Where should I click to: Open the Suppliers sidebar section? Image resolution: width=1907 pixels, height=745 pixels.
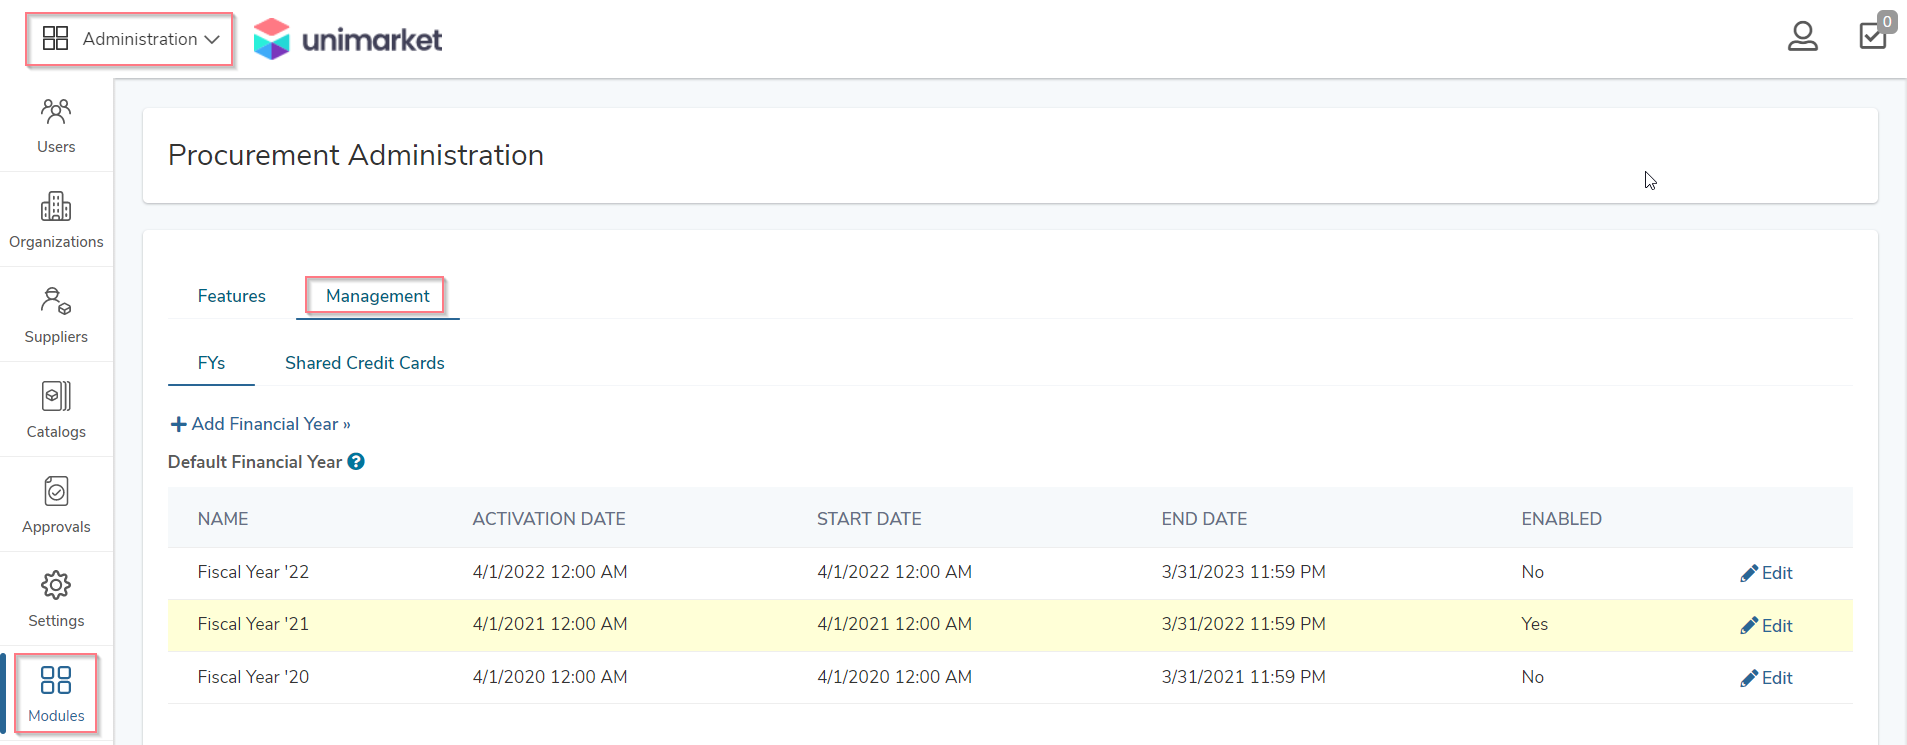[x=56, y=316]
